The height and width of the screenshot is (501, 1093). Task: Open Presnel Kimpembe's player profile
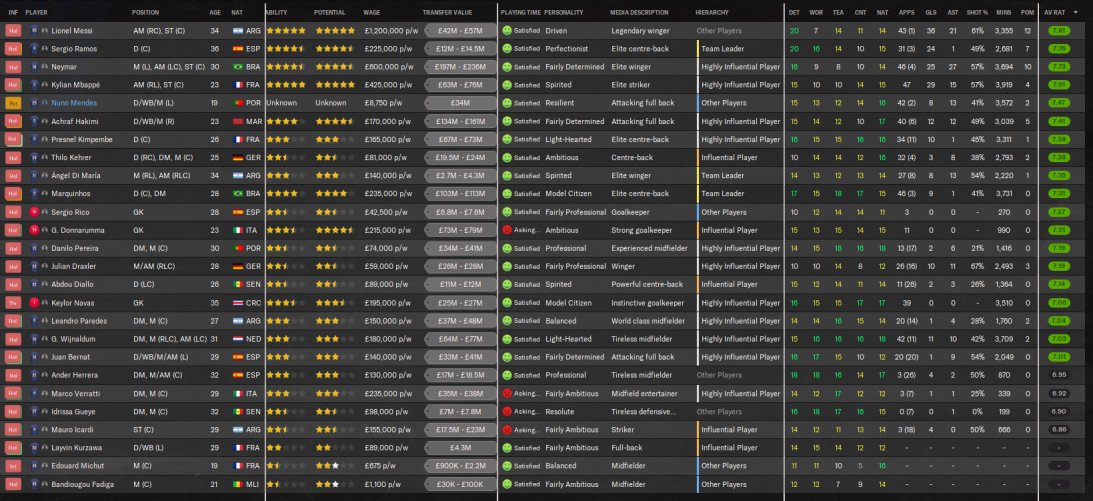pos(82,139)
